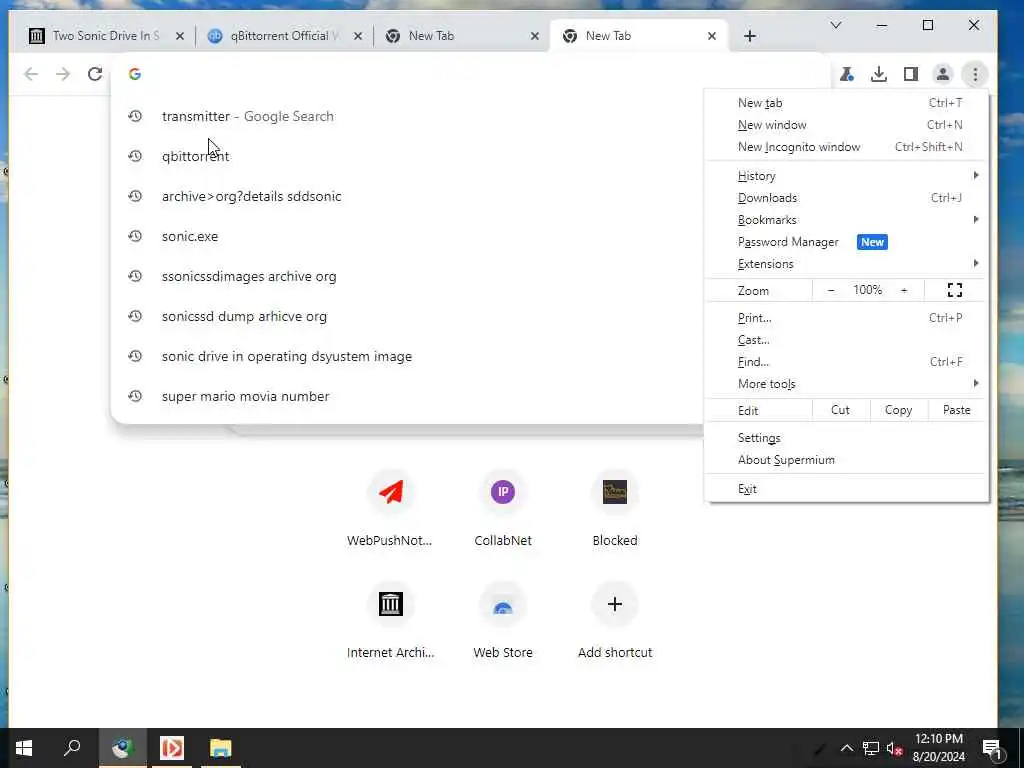Choose New window from the menu
Image resolution: width=1024 pixels, height=768 pixels.
pyautogui.click(x=846, y=125)
